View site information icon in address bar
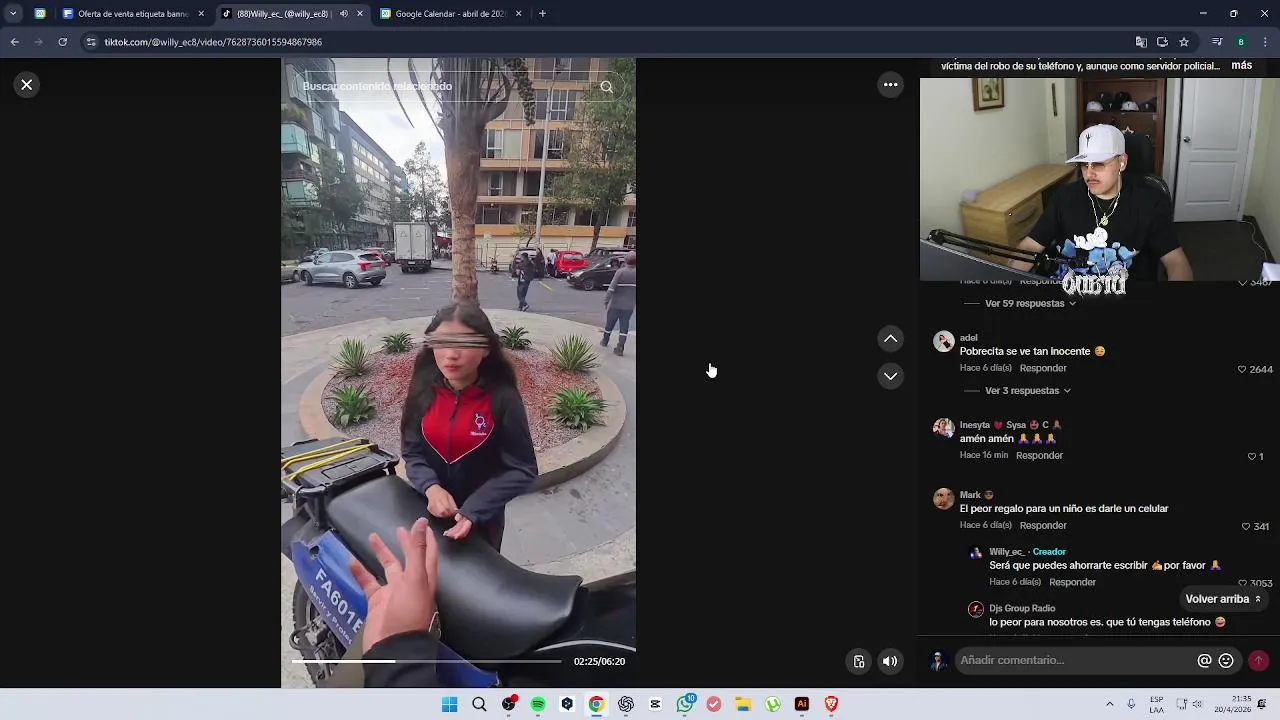This screenshot has height=720, width=1280. [91, 42]
